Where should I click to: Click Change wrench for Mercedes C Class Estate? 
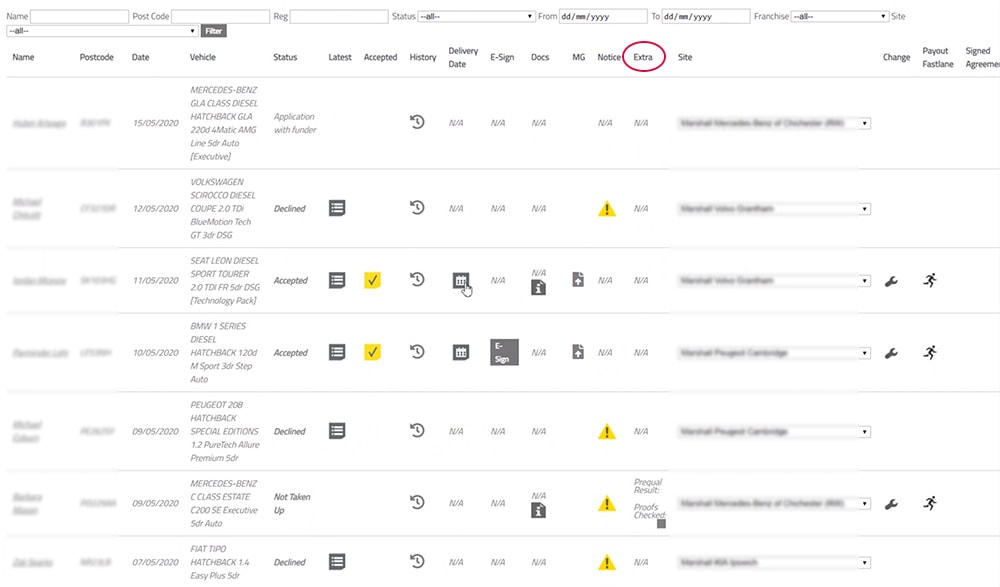892,504
